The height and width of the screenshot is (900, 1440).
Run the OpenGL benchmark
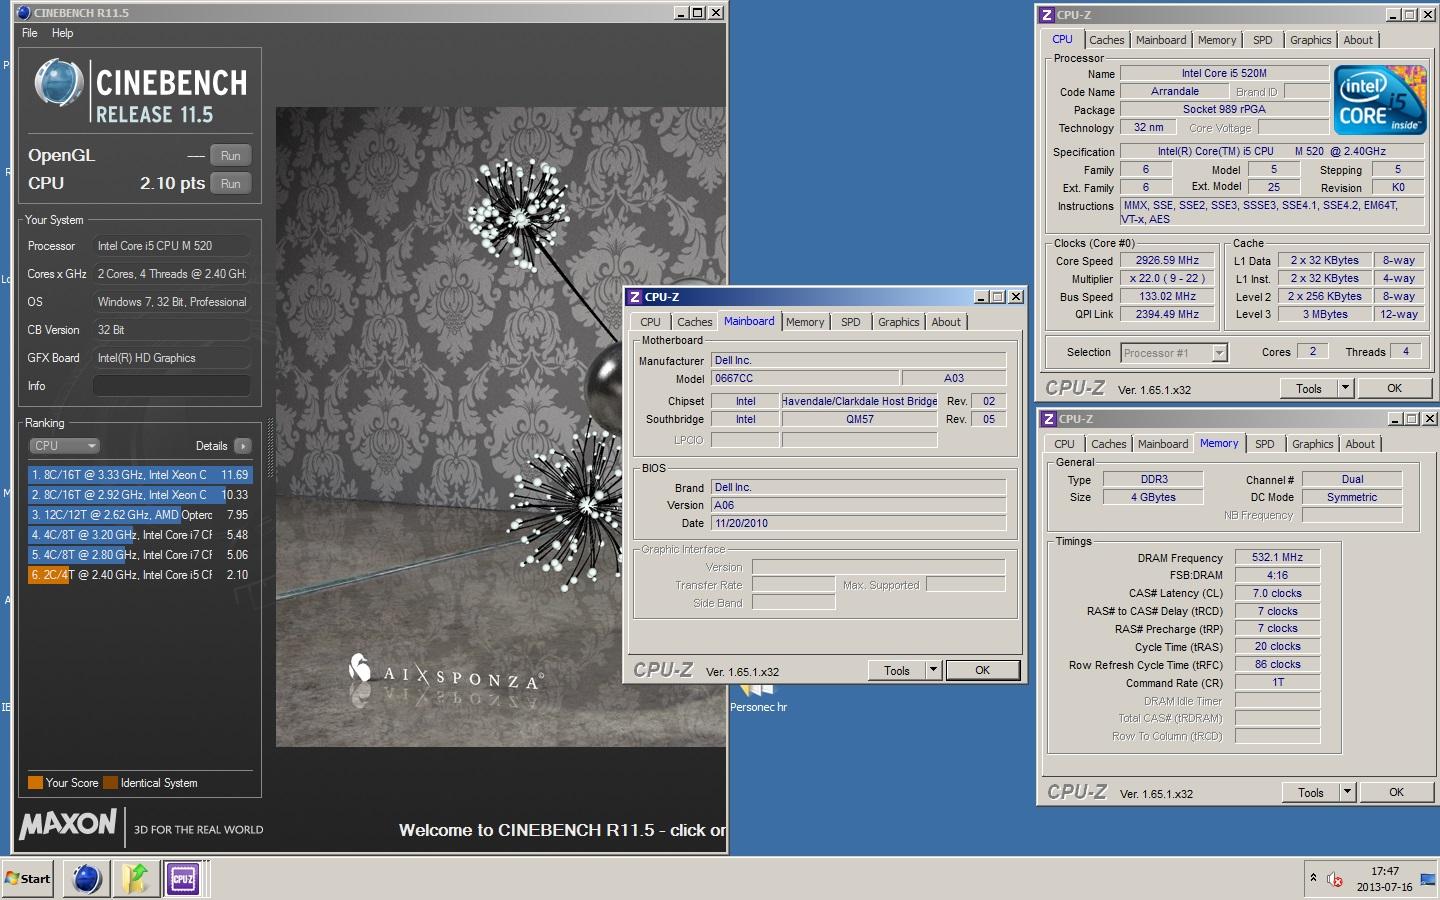231,156
